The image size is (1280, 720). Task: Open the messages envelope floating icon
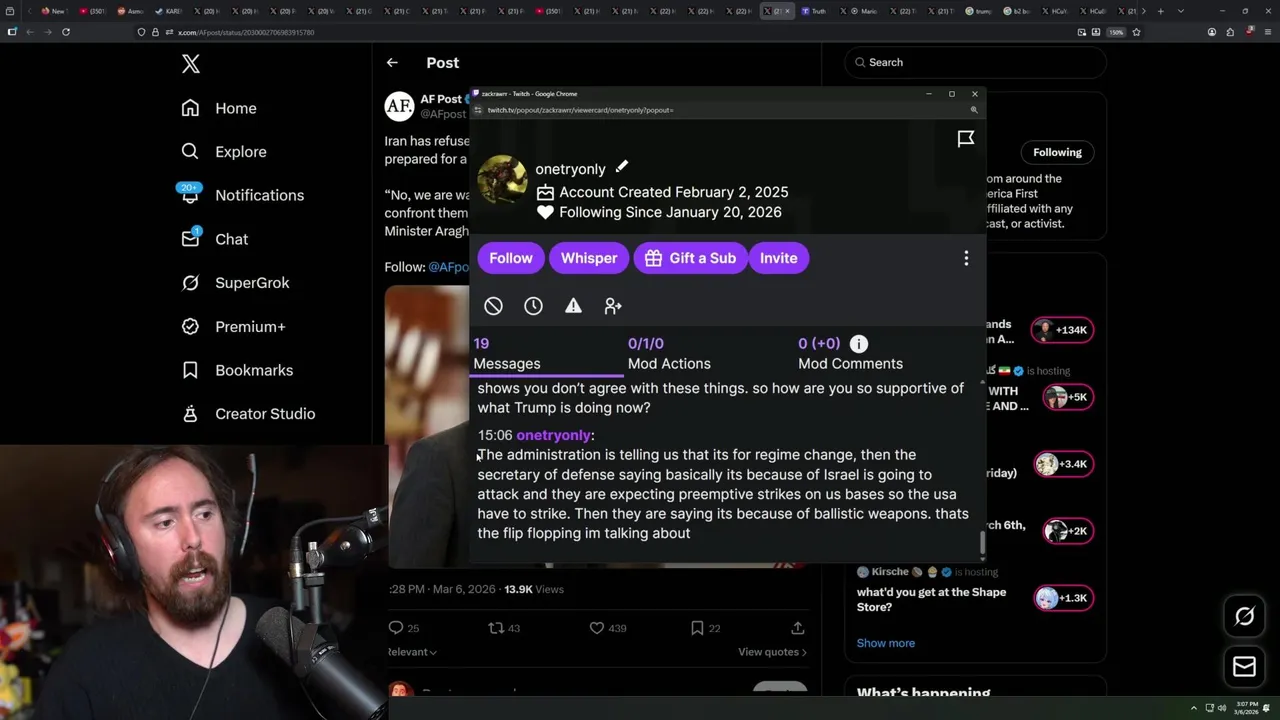(x=1244, y=667)
